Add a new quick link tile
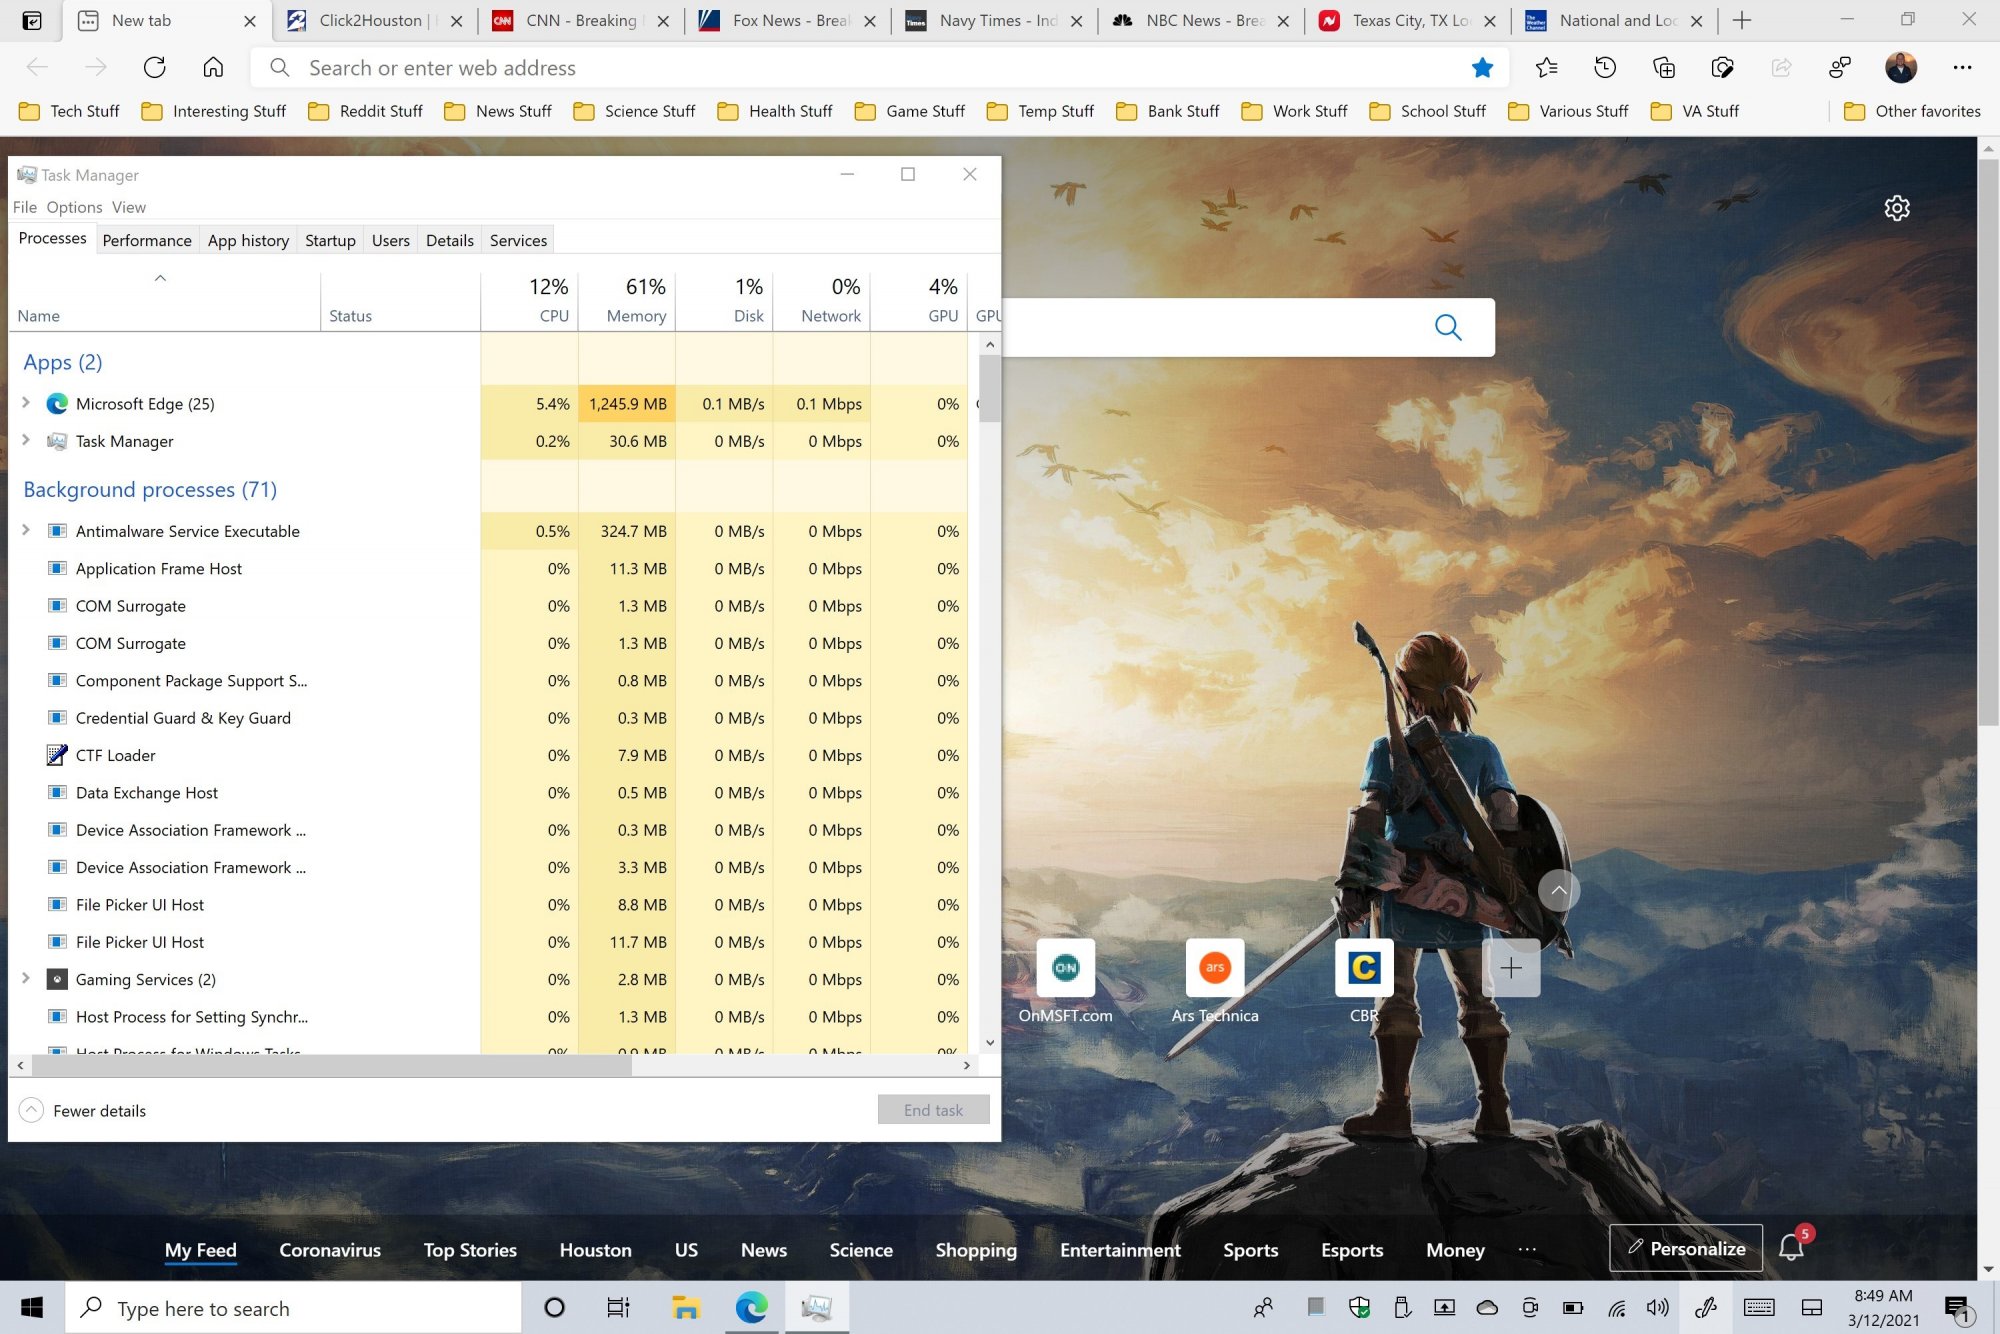This screenshot has height=1334, width=2000. tap(1510, 968)
